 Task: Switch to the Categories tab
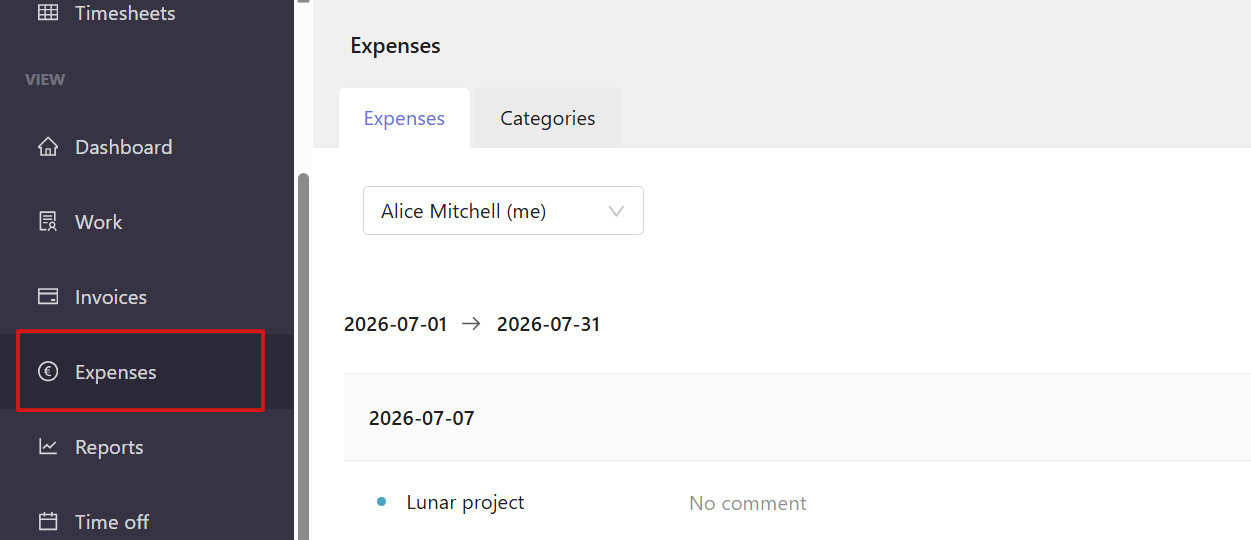tap(548, 118)
